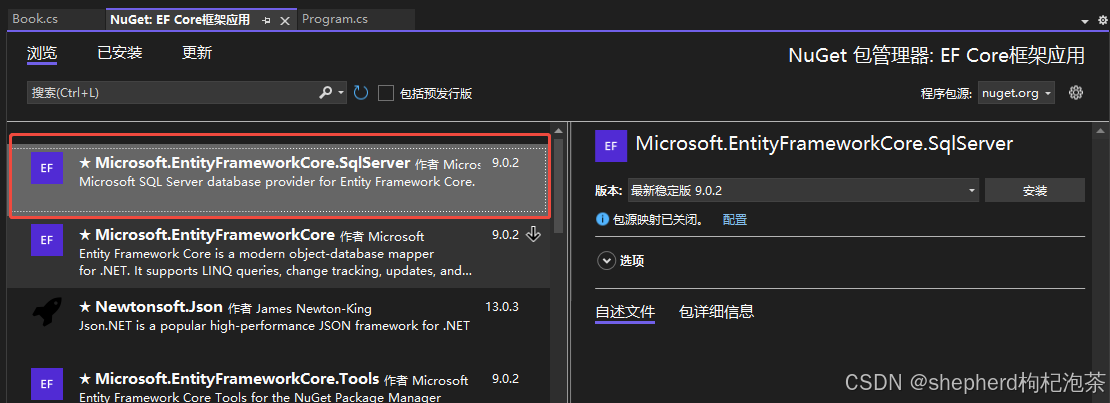Image resolution: width=1110 pixels, height=403 pixels.
Task: Open the 程序包源 nuget.org dropdown
Action: tap(1017, 93)
